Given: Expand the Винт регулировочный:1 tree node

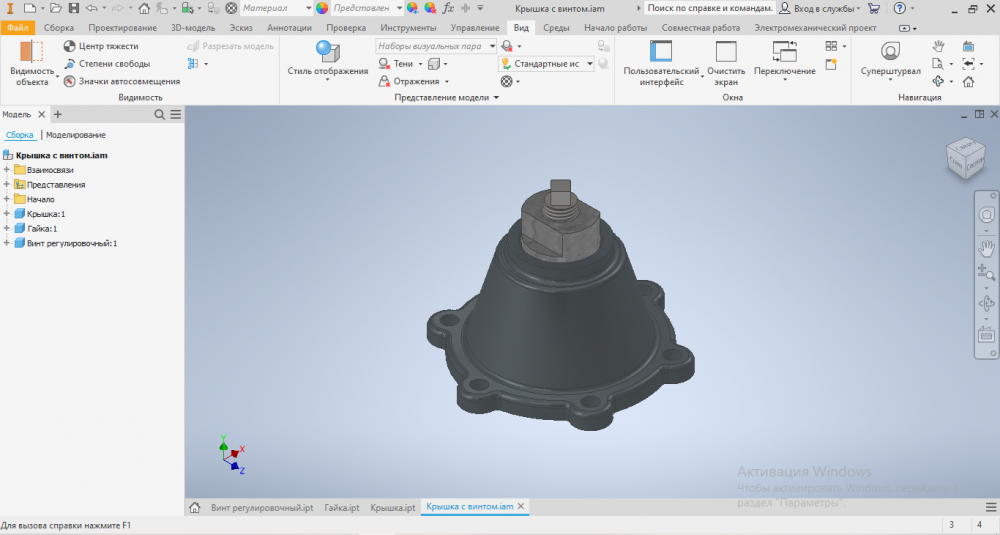Looking at the screenshot, I should [x=7, y=243].
